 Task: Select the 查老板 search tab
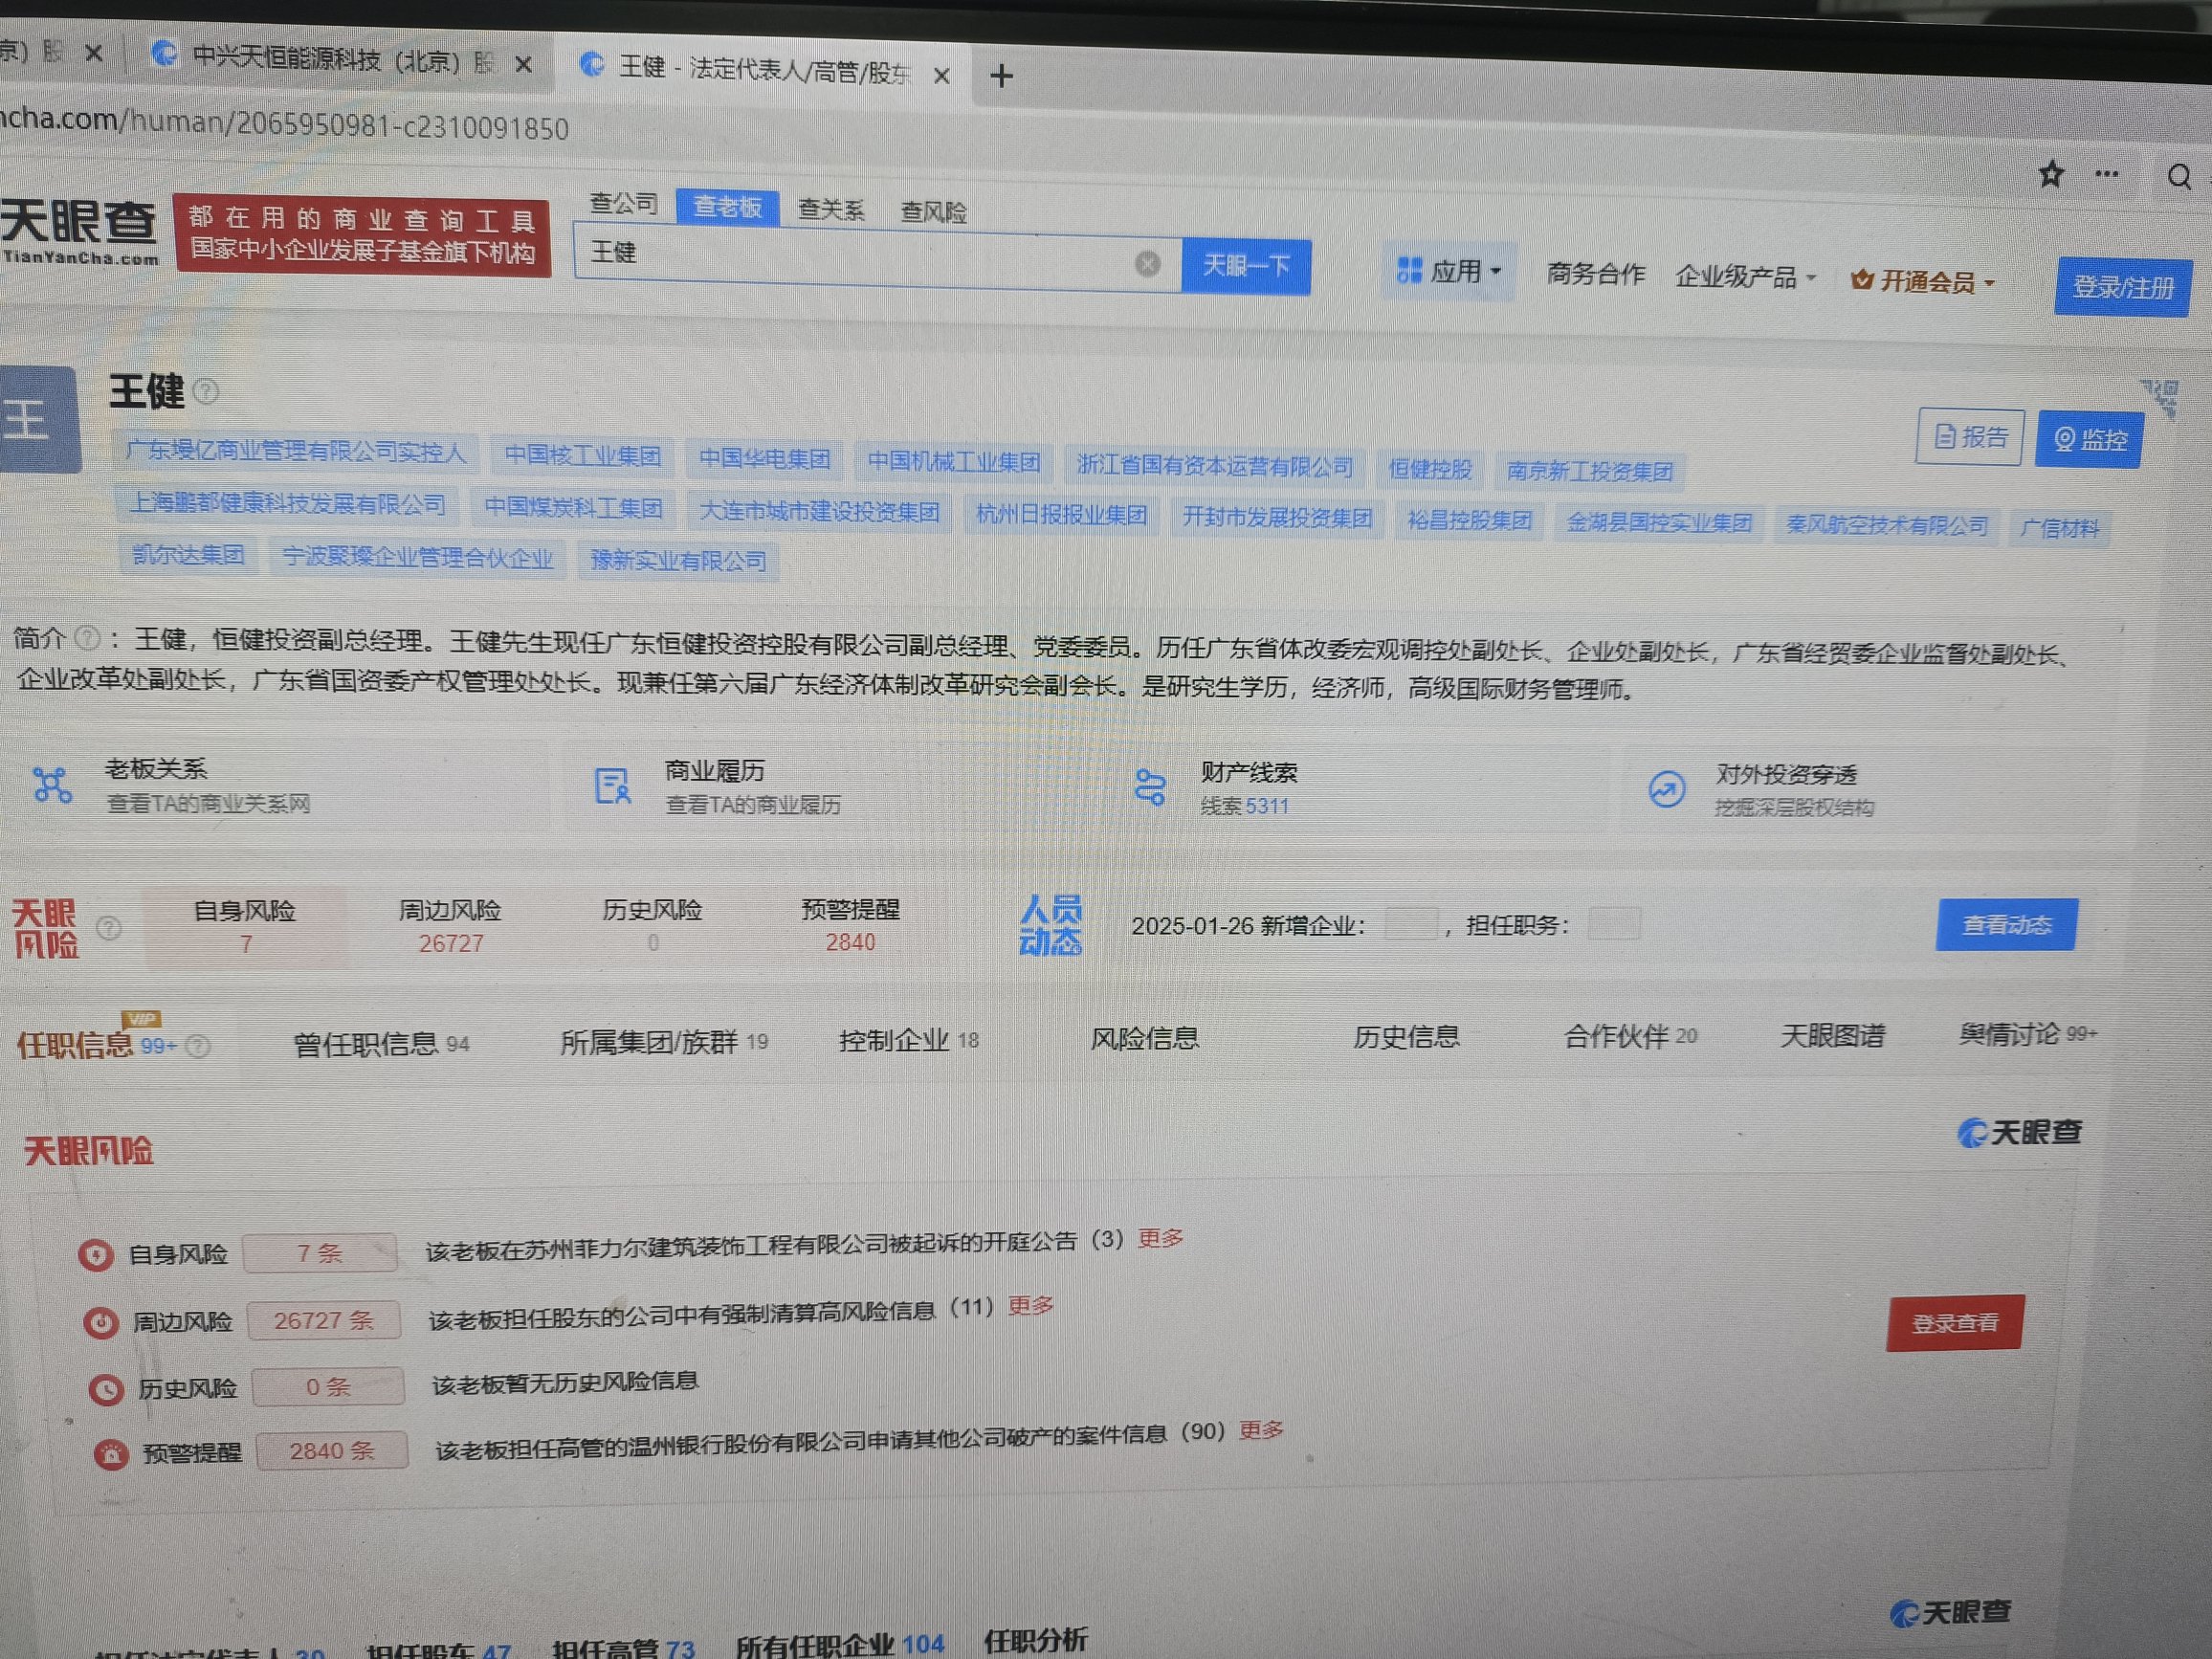click(728, 207)
